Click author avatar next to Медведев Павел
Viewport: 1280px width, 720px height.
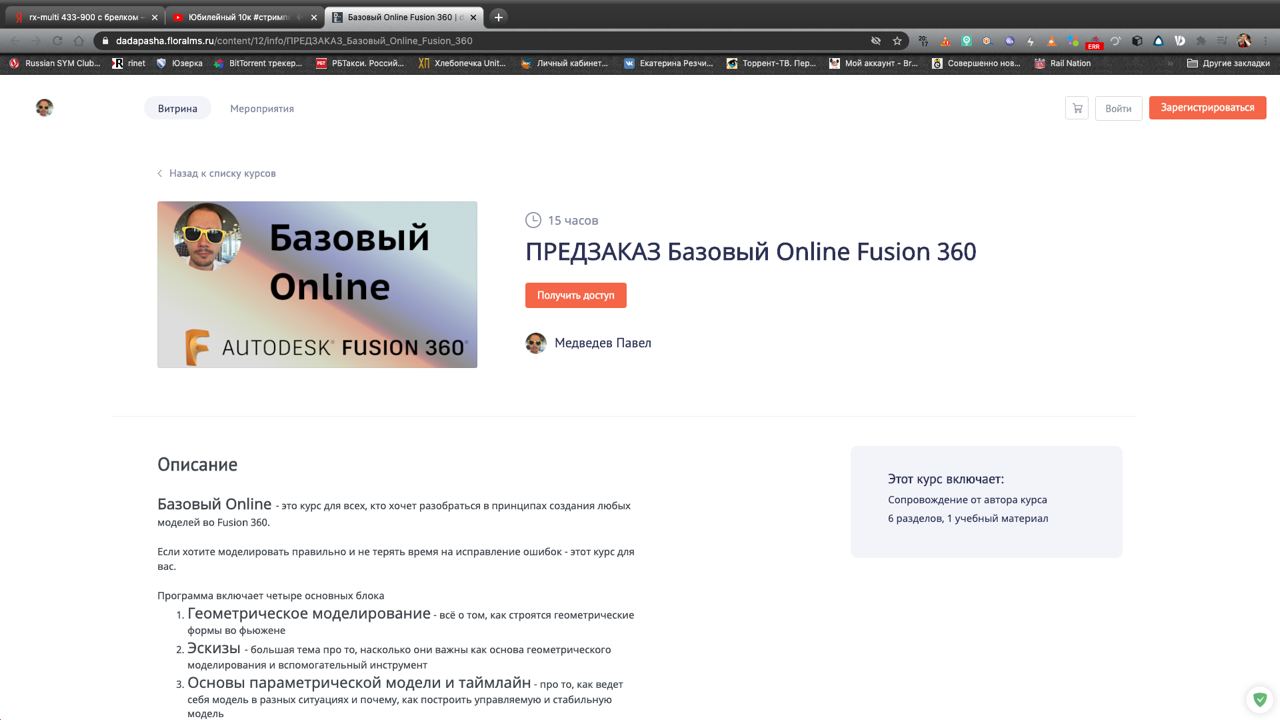tap(536, 343)
